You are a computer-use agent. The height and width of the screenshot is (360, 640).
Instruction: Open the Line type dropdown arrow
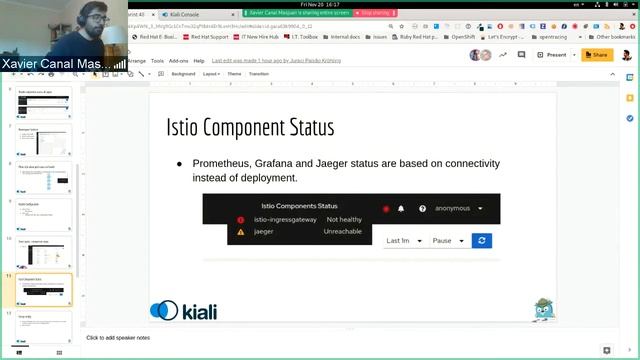point(149,74)
